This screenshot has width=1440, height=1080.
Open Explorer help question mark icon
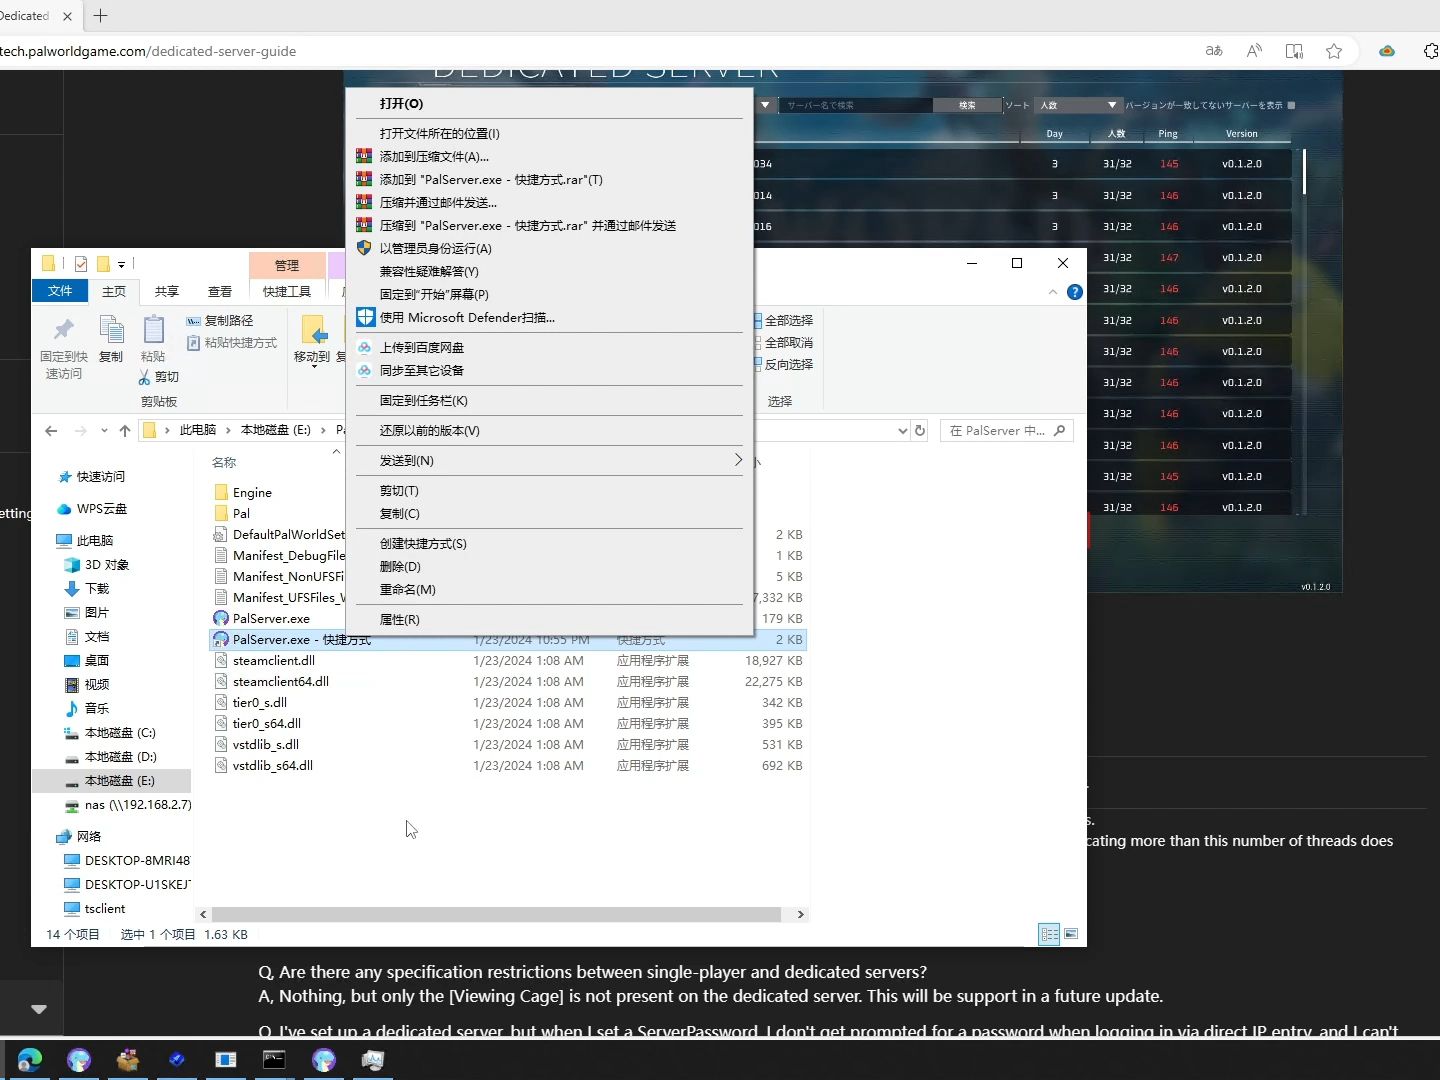(1074, 292)
